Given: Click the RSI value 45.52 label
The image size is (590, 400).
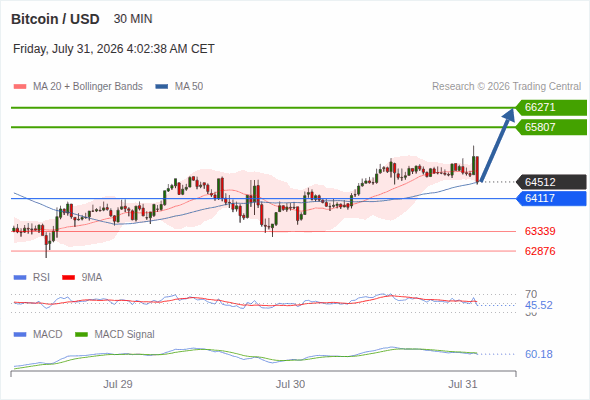Looking at the screenshot, I should tap(538, 305).
